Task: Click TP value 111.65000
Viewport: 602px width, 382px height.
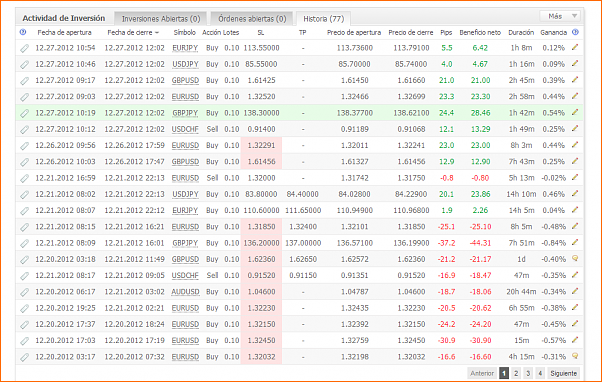Action: 303,210
